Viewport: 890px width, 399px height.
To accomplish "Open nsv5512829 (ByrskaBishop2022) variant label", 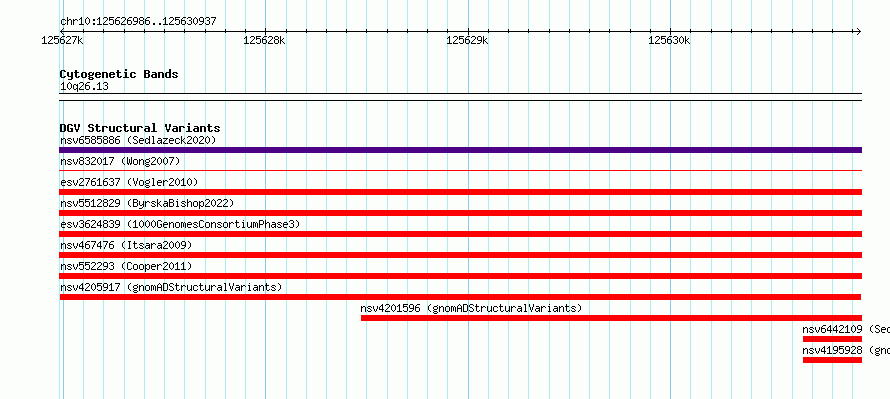I will click(x=147, y=203).
